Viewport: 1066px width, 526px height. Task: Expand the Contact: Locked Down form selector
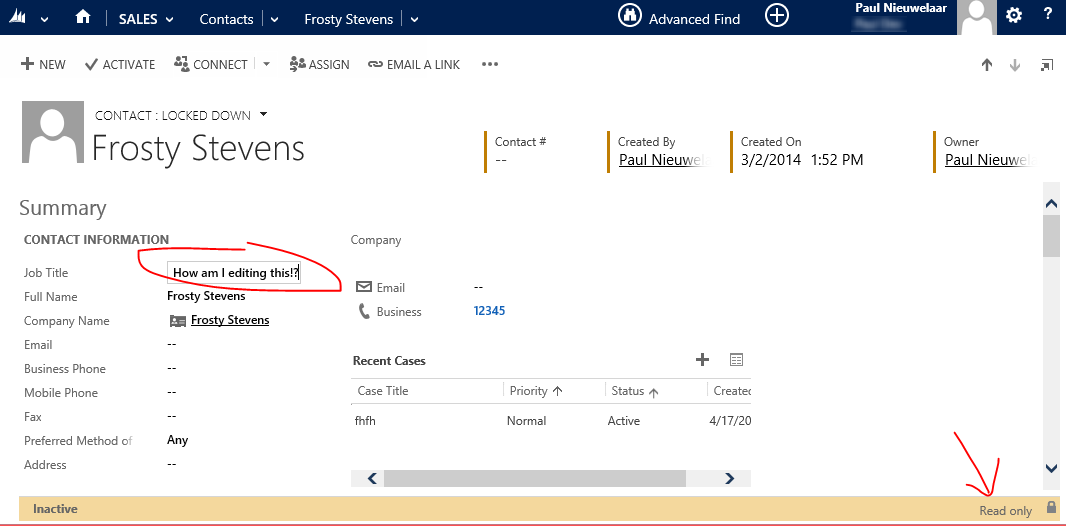pyautogui.click(x=264, y=114)
